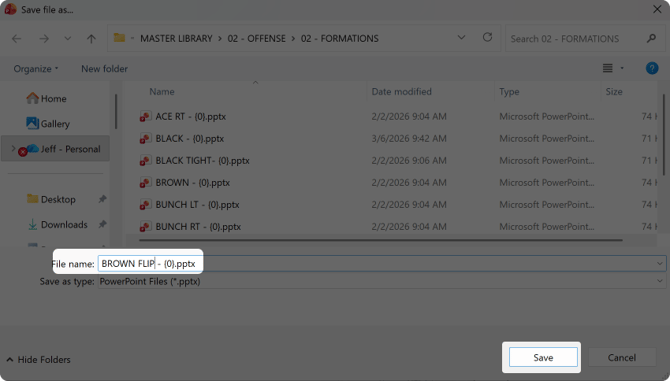Image resolution: width=670 pixels, height=381 pixels.
Task: Click the horizontal scrollbar under file list
Action: 380,240
